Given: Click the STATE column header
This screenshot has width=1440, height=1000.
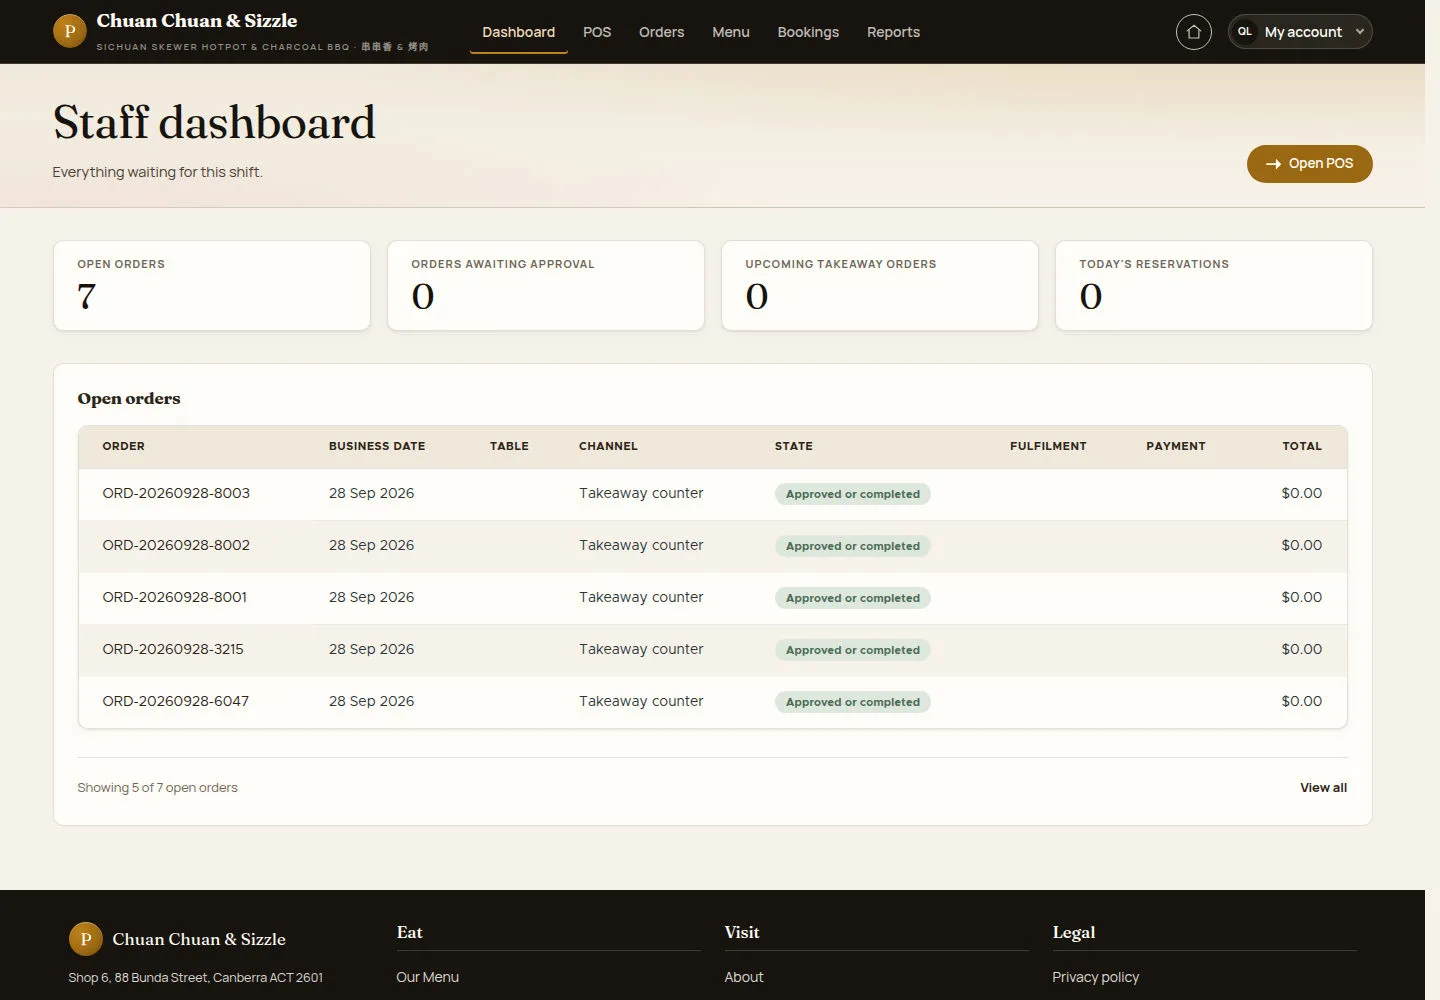Looking at the screenshot, I should point(794,446).
